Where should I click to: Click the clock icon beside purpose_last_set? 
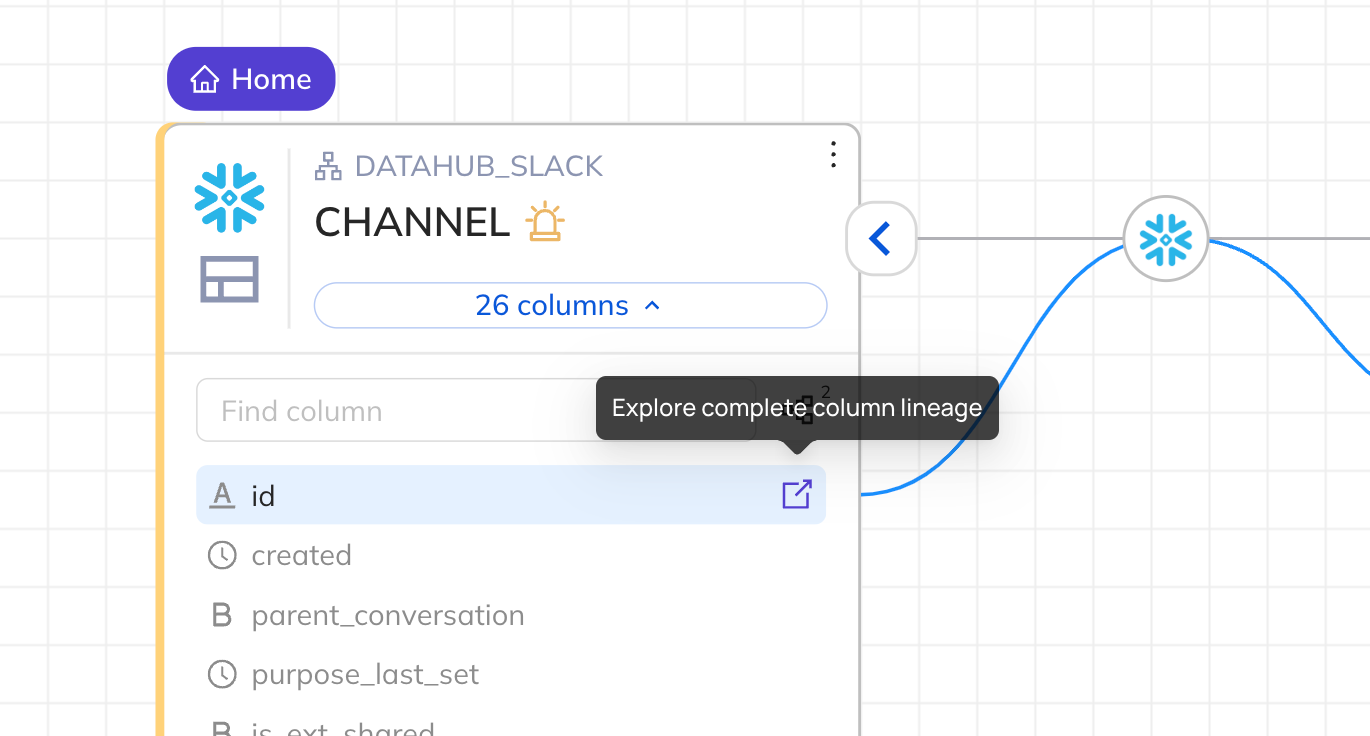click(222, 675)
